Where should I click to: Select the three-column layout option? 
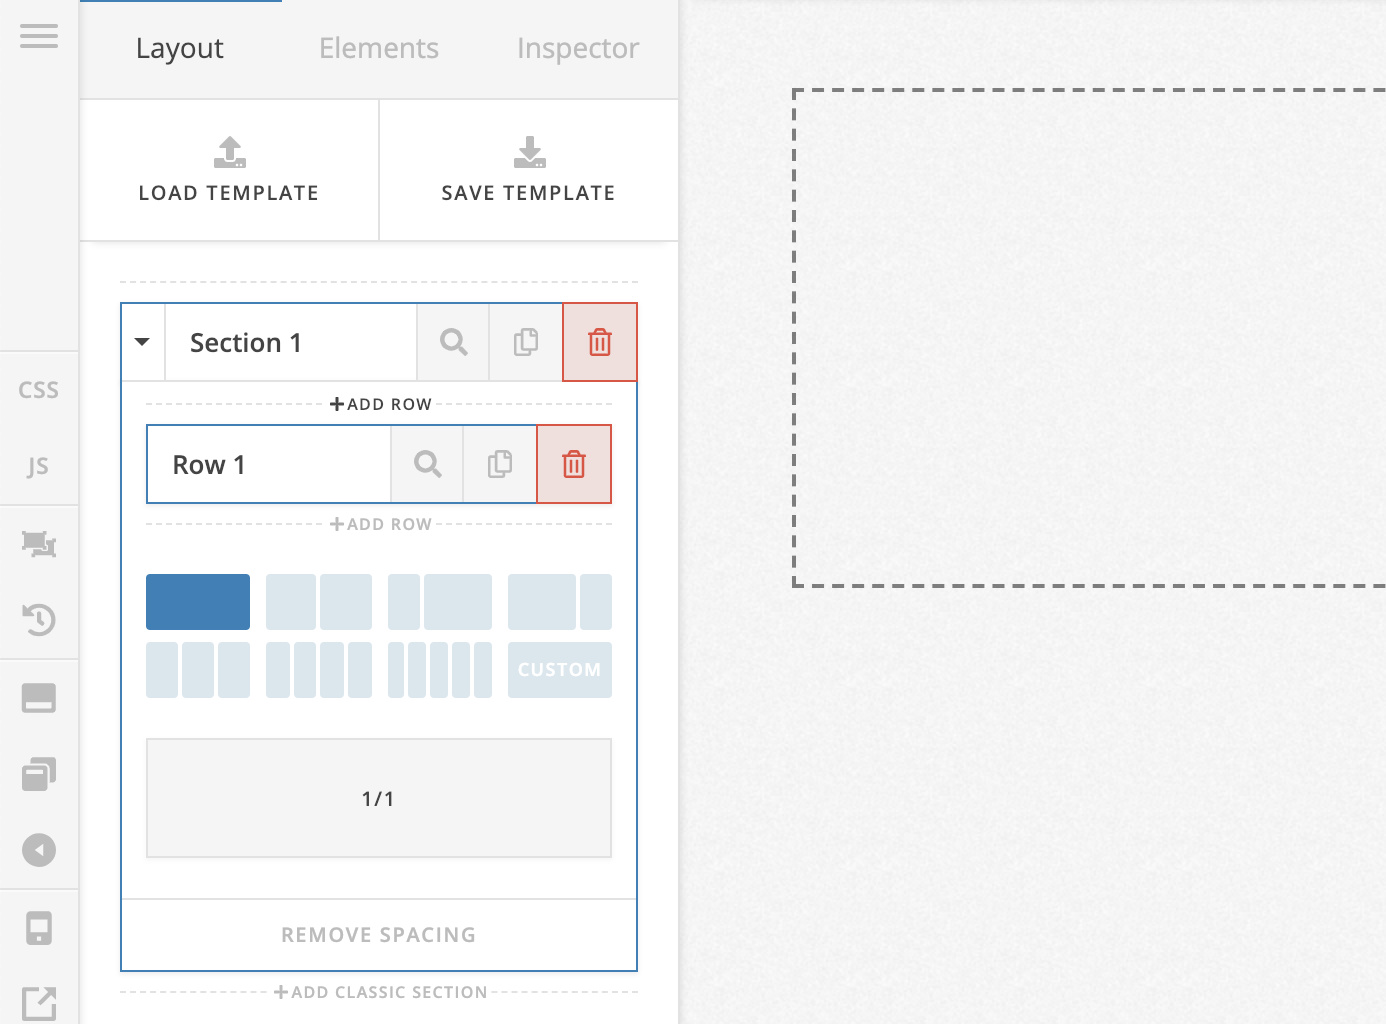pyautogui.click(x=198, y=670)
